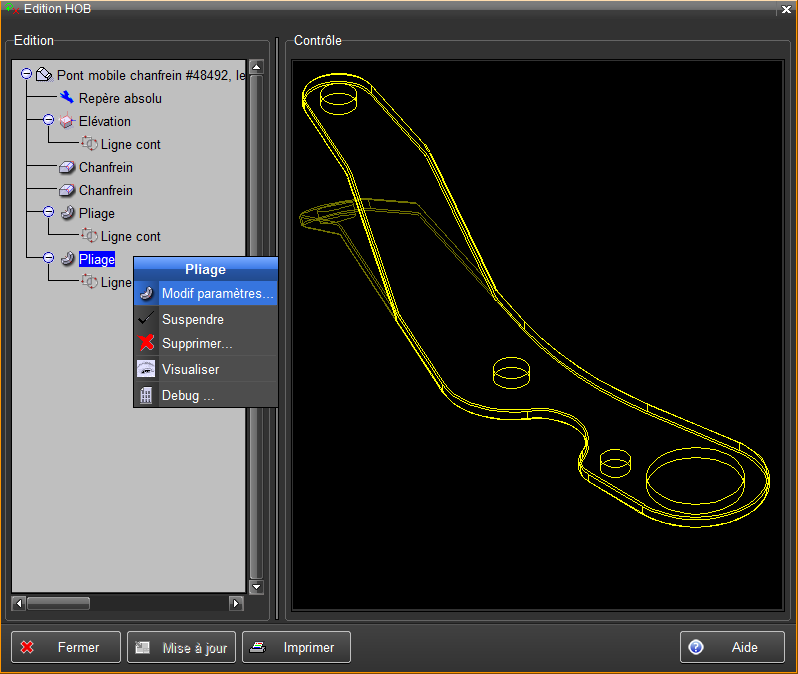Collapse the Pont mobile chanfrein root node

[27, 75]
